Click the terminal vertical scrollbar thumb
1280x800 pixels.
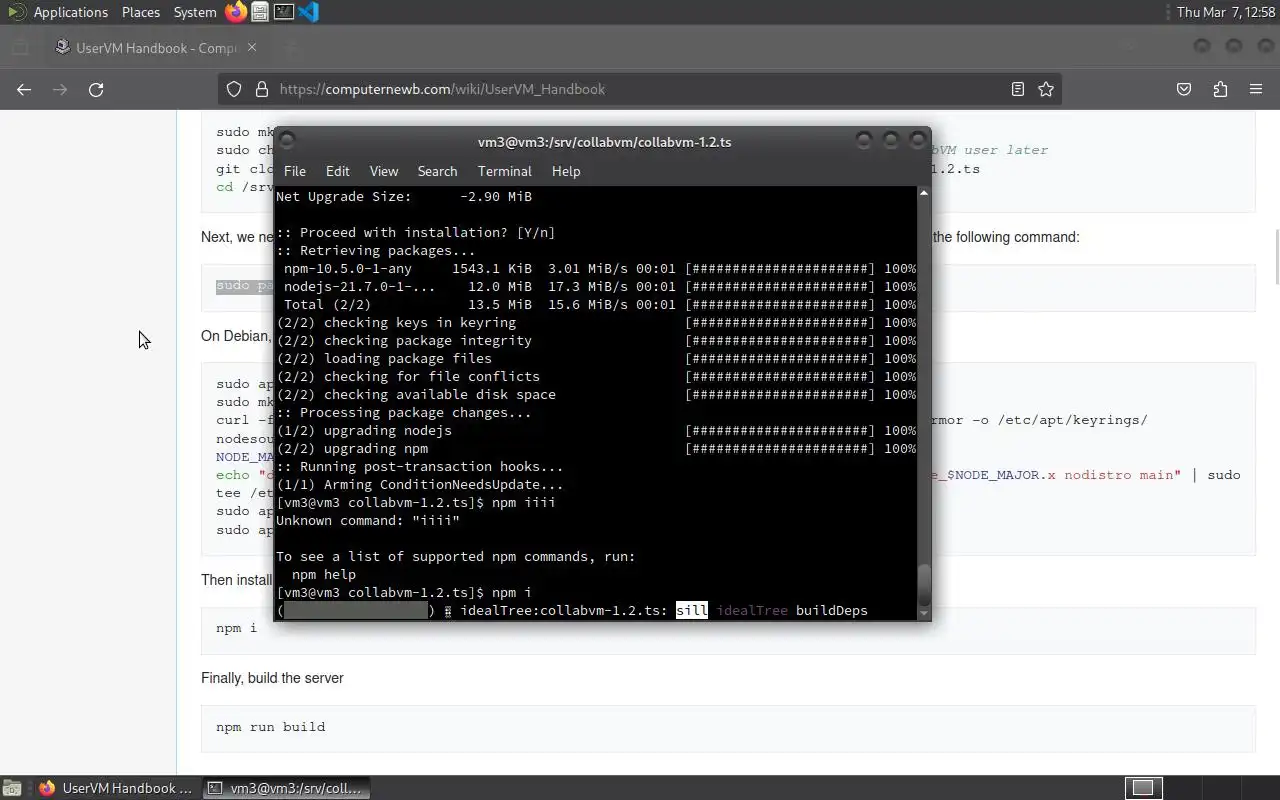pos(924,583)
